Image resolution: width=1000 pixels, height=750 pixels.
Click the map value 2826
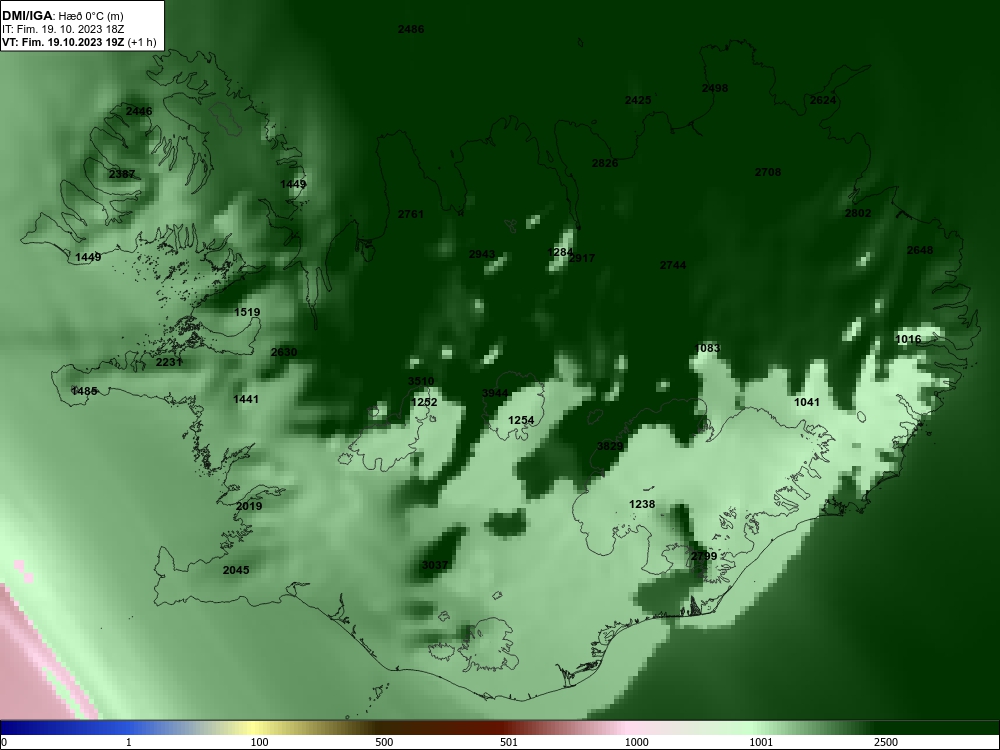pyautogui.click(x=605, y=164)
